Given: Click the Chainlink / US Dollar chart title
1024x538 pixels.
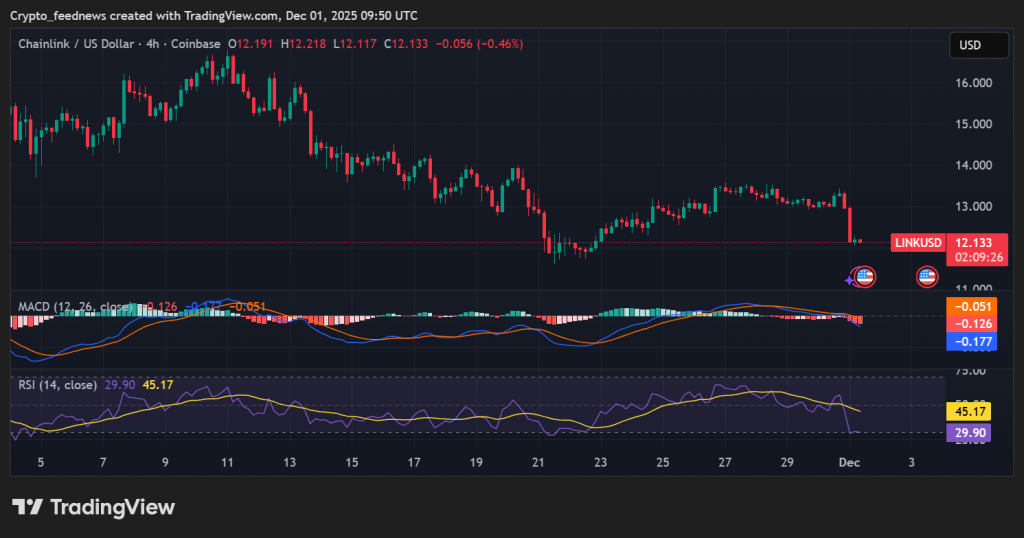Looking at the screenshot, I should (x=119, y=44).
